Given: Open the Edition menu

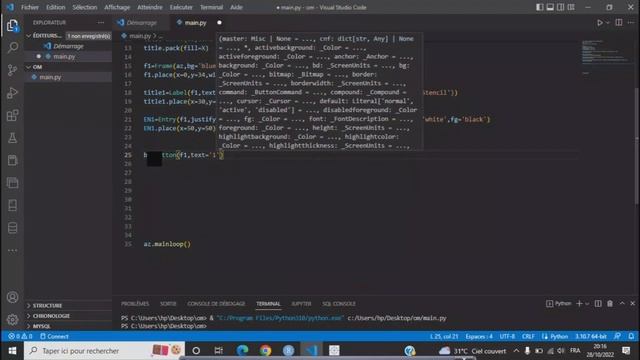Looking at the screenshot, I should tap(56, 7).
